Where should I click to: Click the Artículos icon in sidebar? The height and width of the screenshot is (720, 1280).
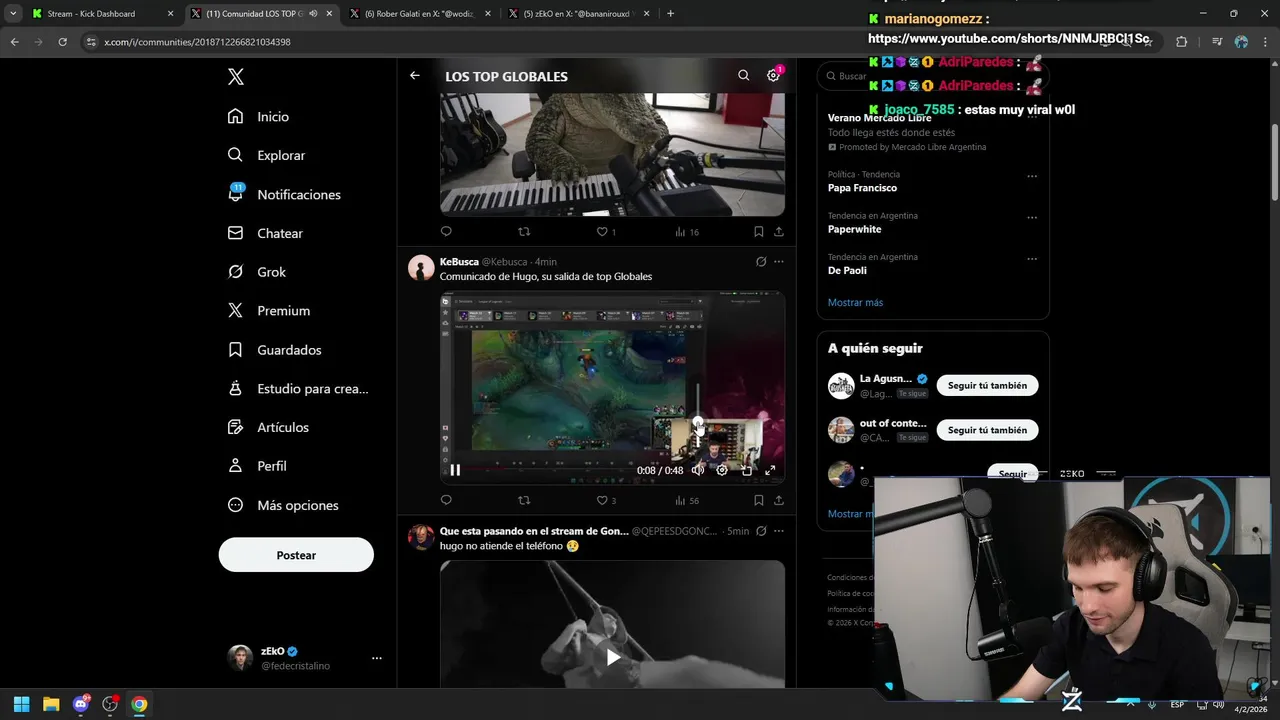point(235,427)
